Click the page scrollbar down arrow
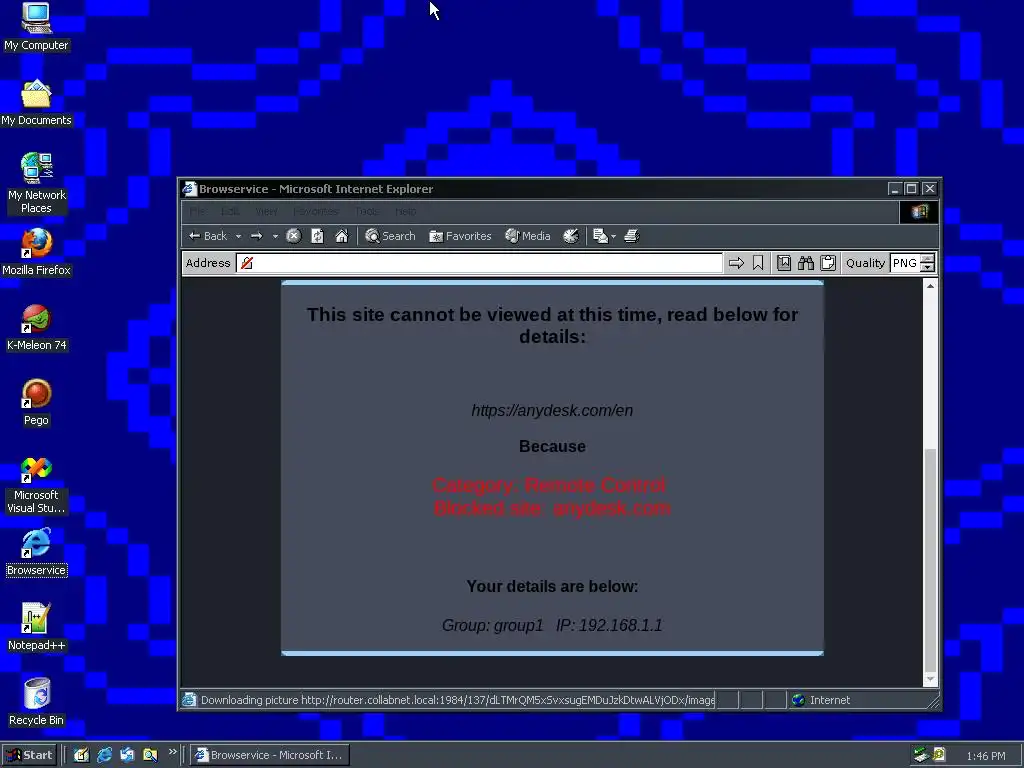Viewport: 1024px width, 768px height. pyautogui.click(x=931, y=680)
